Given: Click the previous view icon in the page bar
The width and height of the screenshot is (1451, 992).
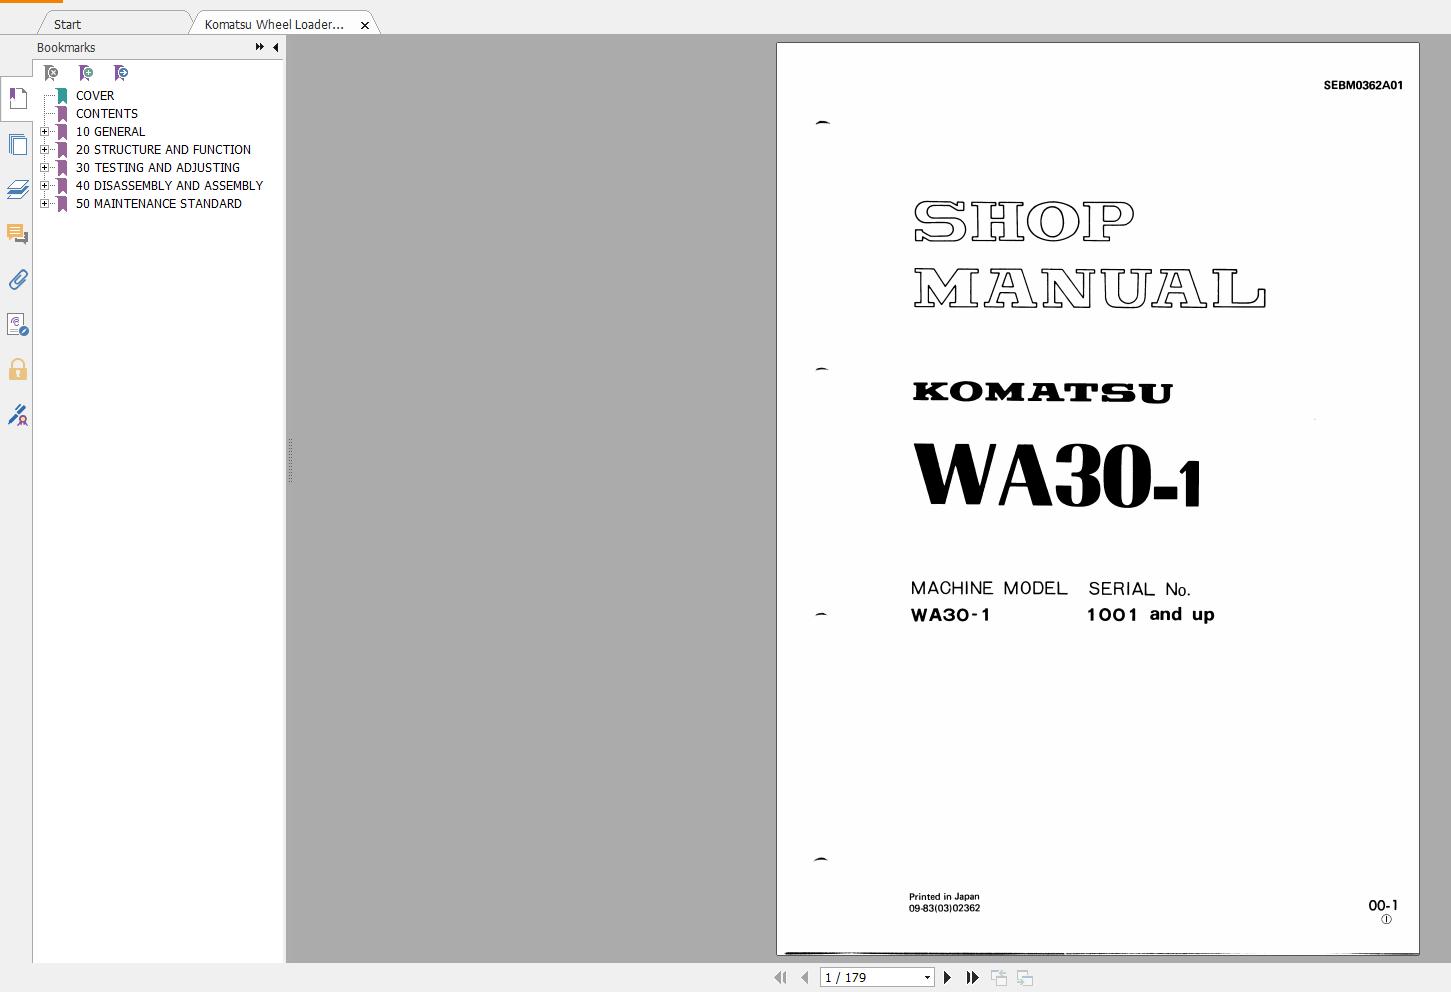Looking at the screenshot, I should (999, 977).
